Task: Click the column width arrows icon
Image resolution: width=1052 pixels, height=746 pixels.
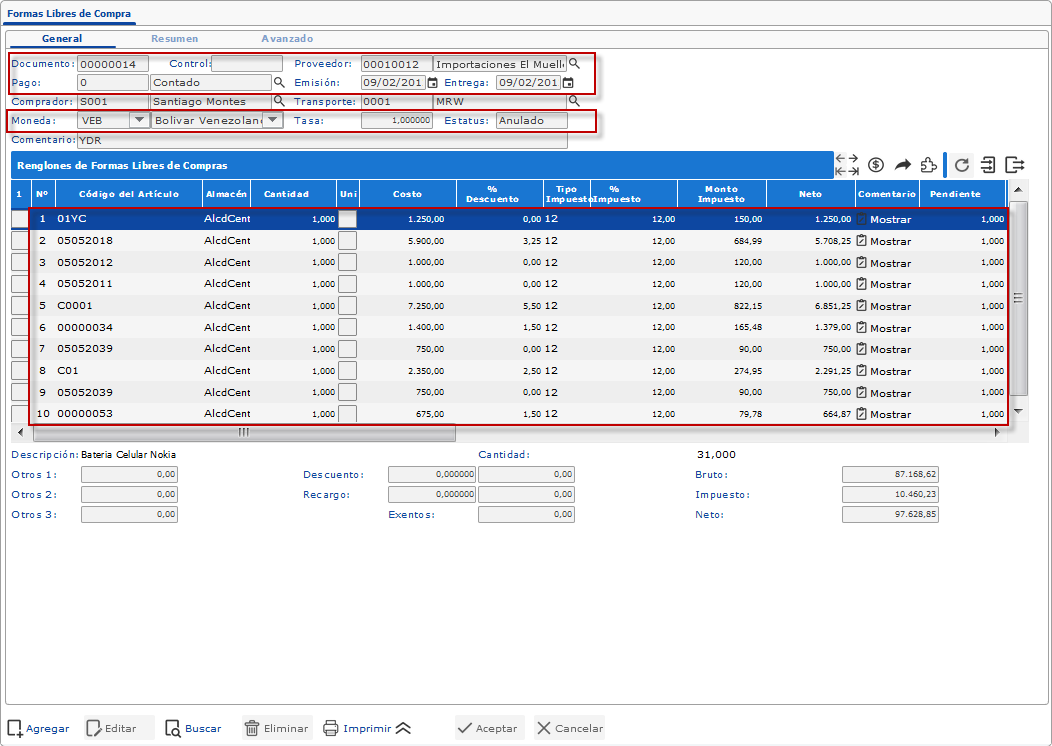Action: [847, 165]
